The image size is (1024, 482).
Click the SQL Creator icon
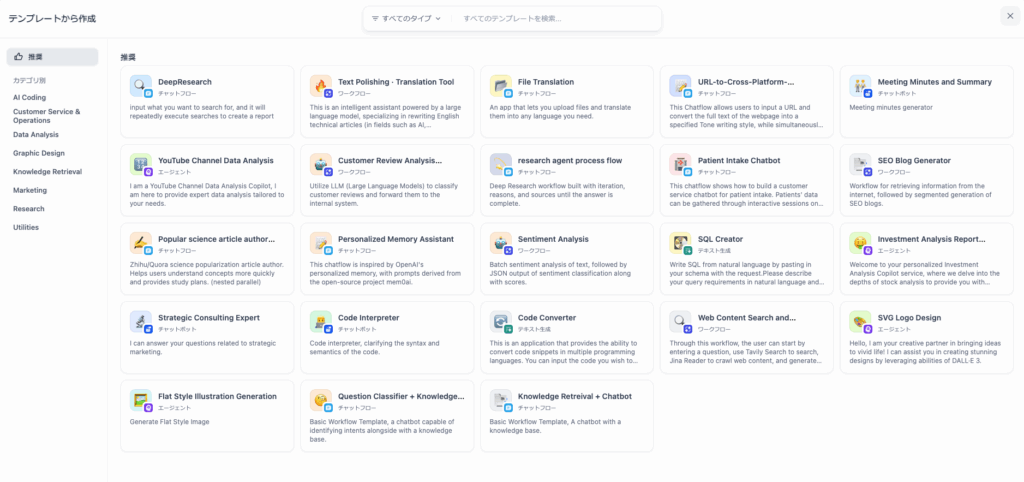click(681, 243)
